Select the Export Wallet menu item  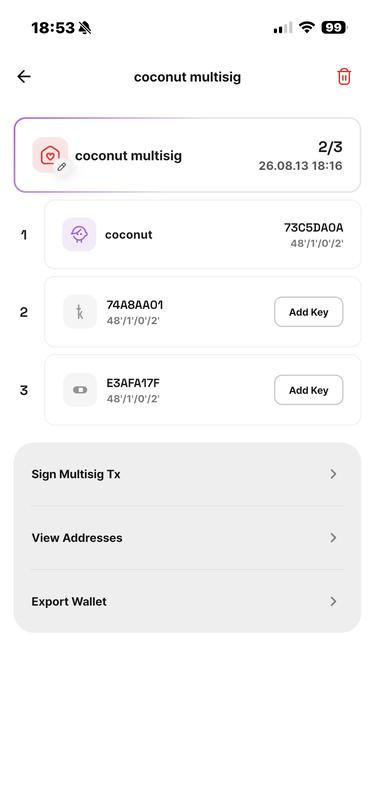pyautogui.click(x=188, y=601)
